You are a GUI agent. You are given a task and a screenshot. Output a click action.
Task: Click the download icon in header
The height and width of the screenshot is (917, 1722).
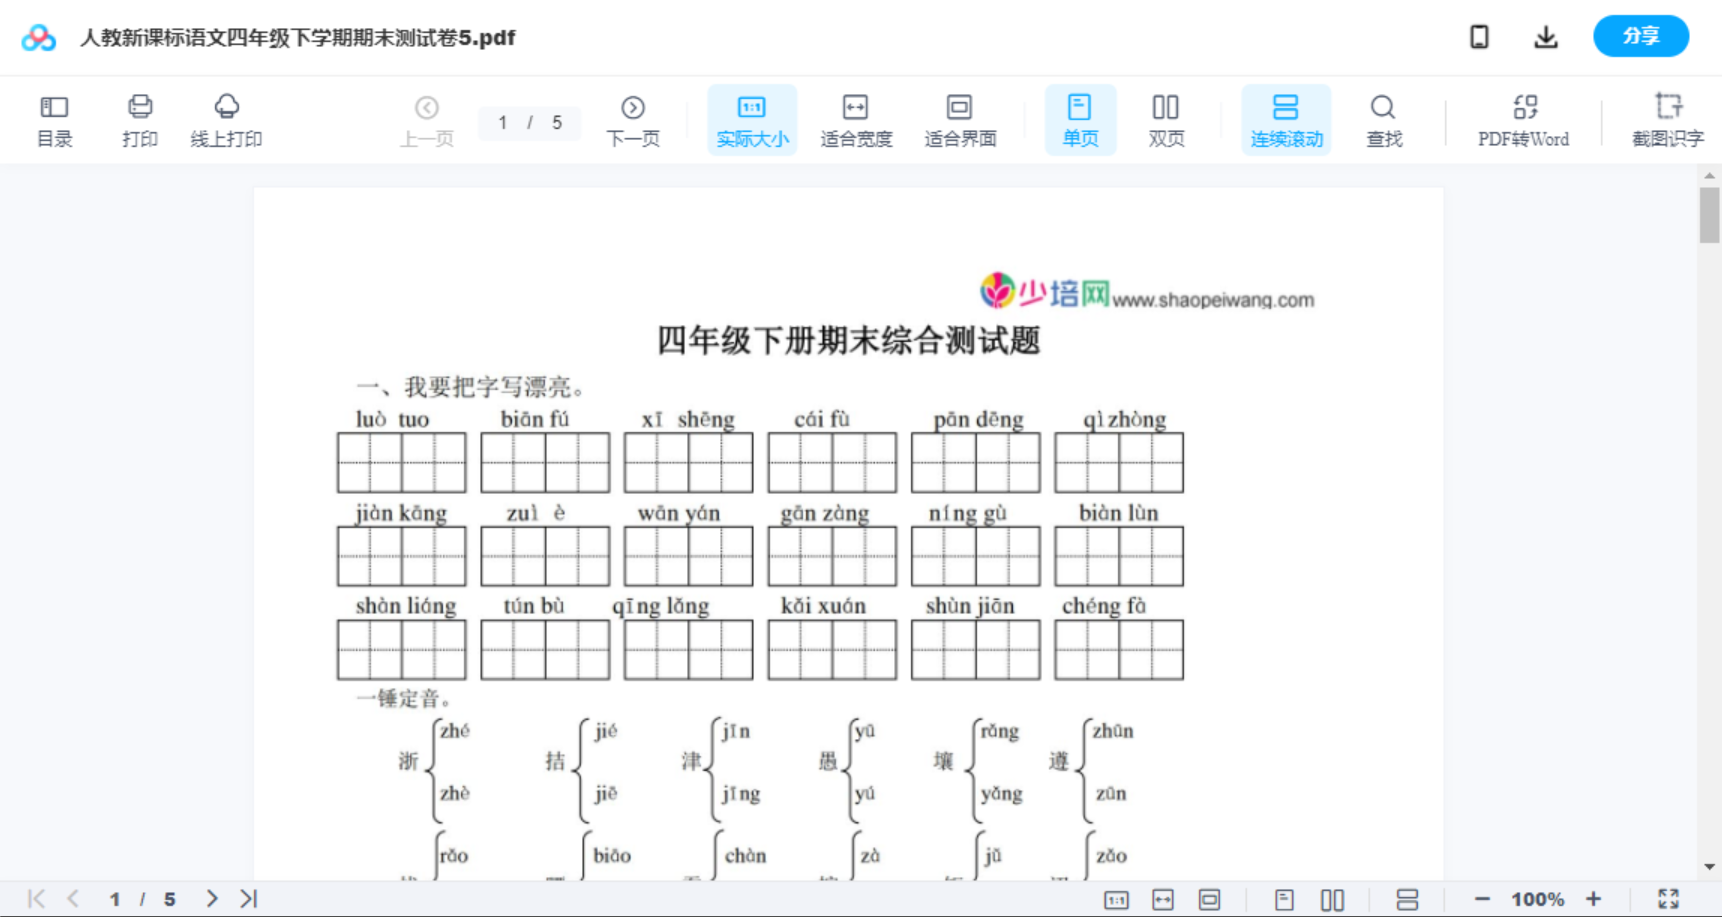pyautogui.click(x=1546, y=37)
